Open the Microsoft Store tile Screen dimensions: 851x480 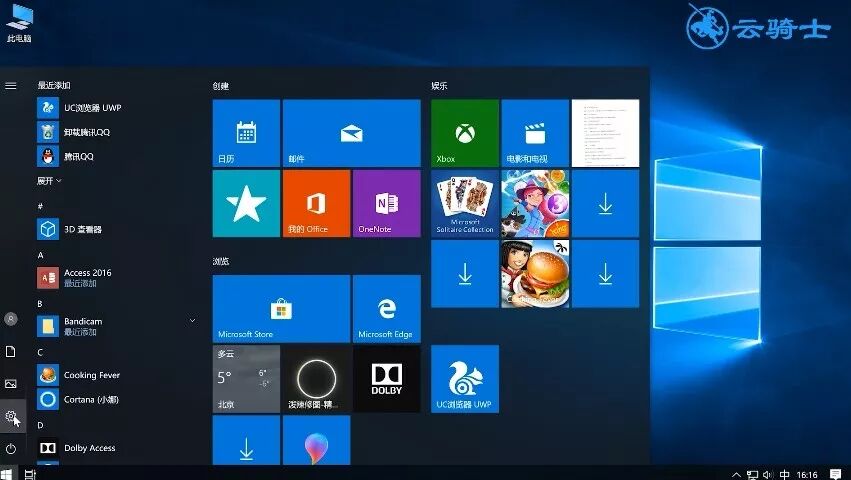(281, 309)
